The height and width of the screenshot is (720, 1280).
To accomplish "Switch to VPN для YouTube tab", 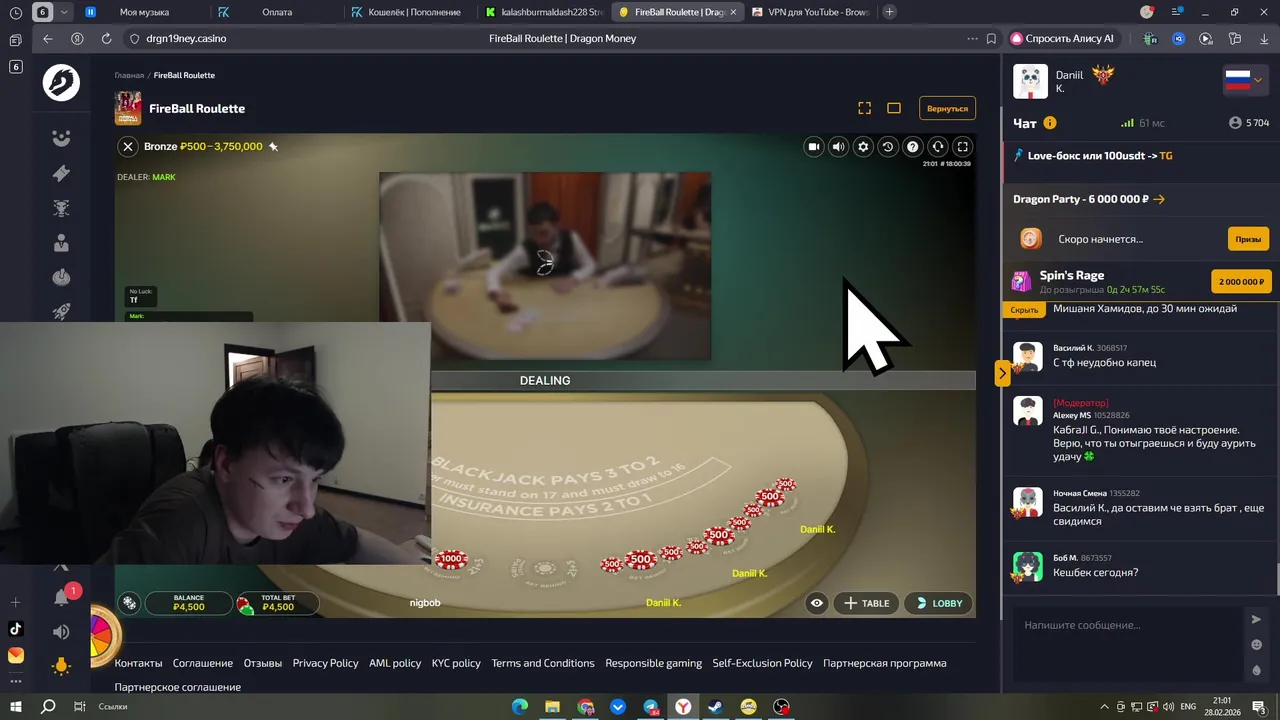I will (x=810, y=12).
